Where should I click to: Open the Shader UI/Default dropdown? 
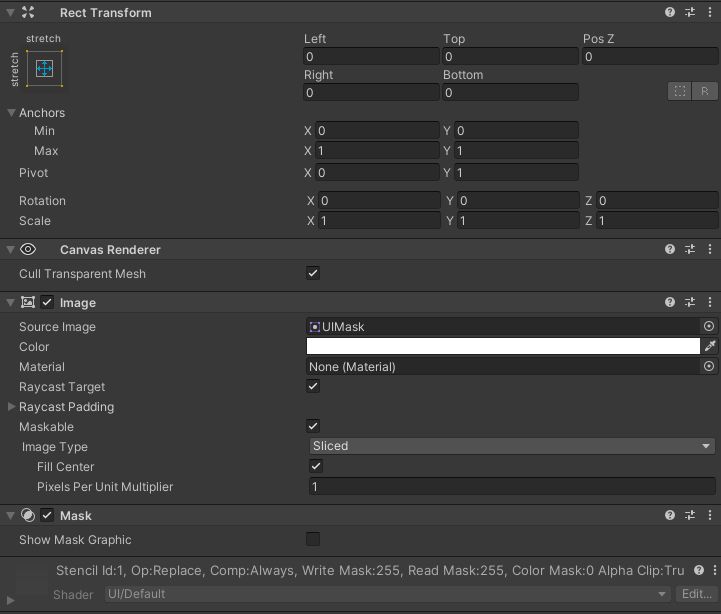pyautogui.click(x=387, y=594)
